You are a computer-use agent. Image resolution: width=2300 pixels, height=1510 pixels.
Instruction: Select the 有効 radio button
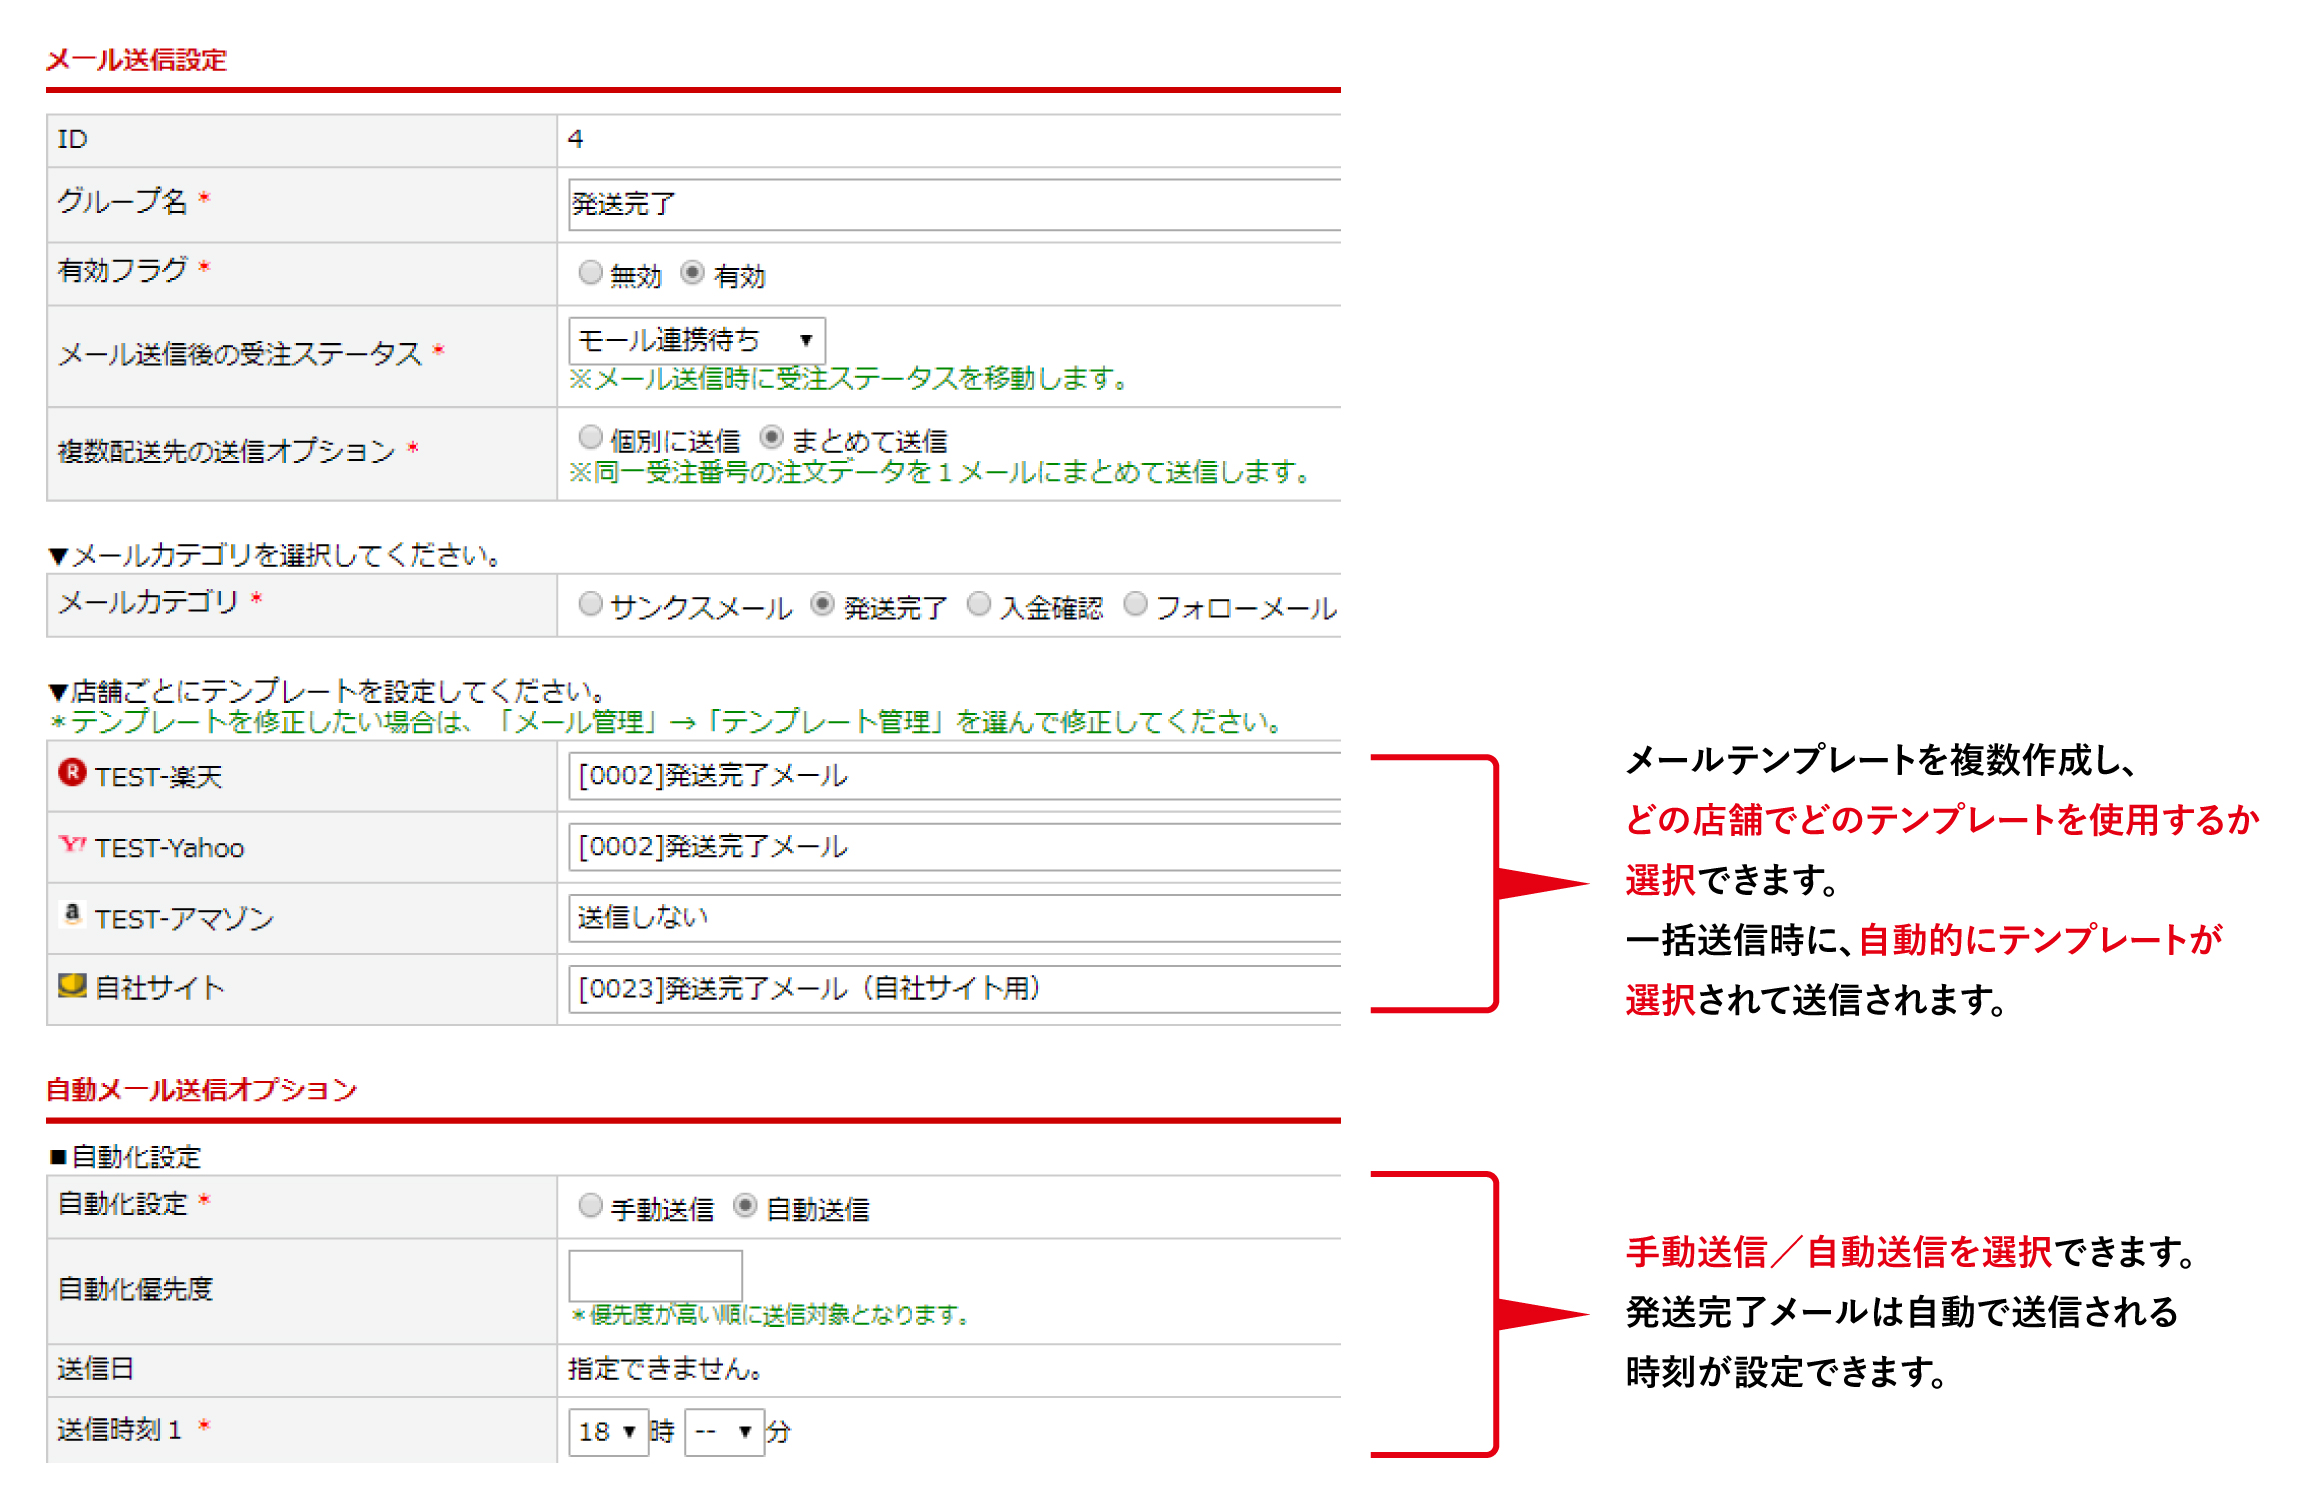692,272
